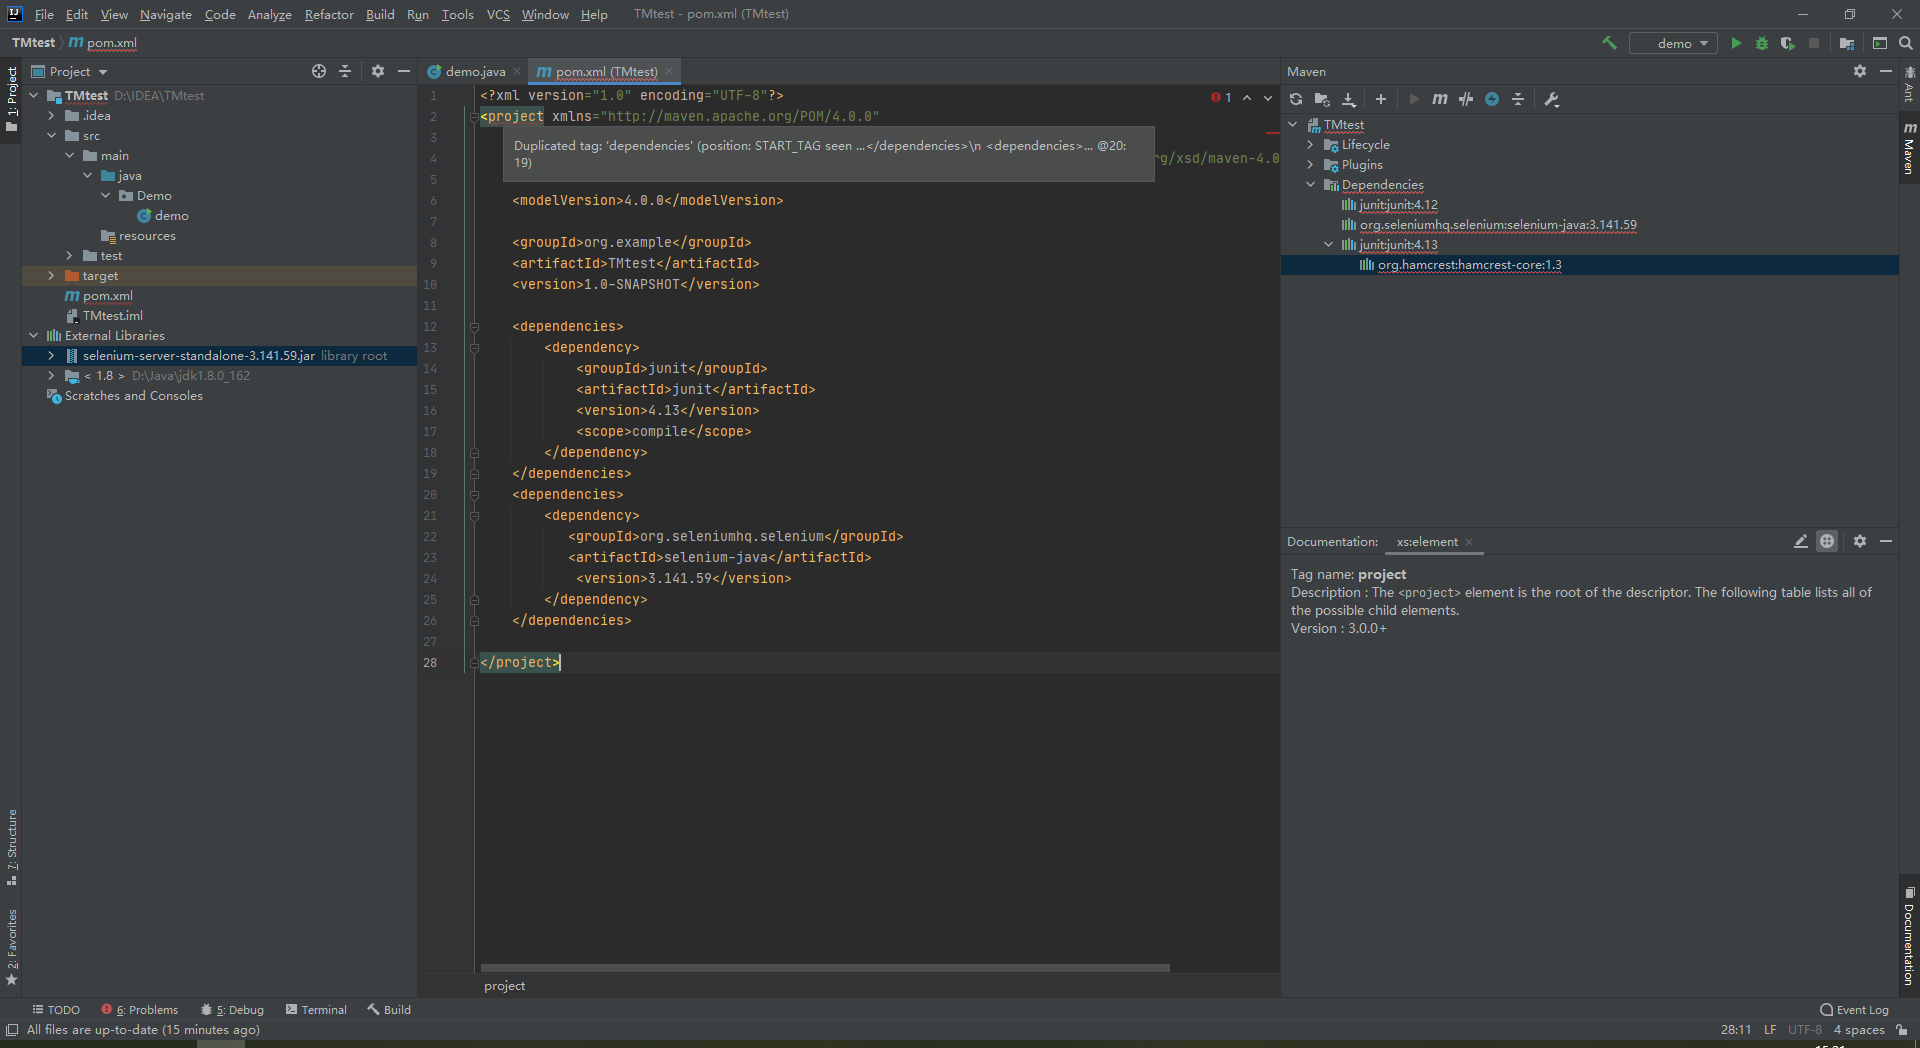
Task: Open Ant side tool window
Action: tap(1909, 85)
